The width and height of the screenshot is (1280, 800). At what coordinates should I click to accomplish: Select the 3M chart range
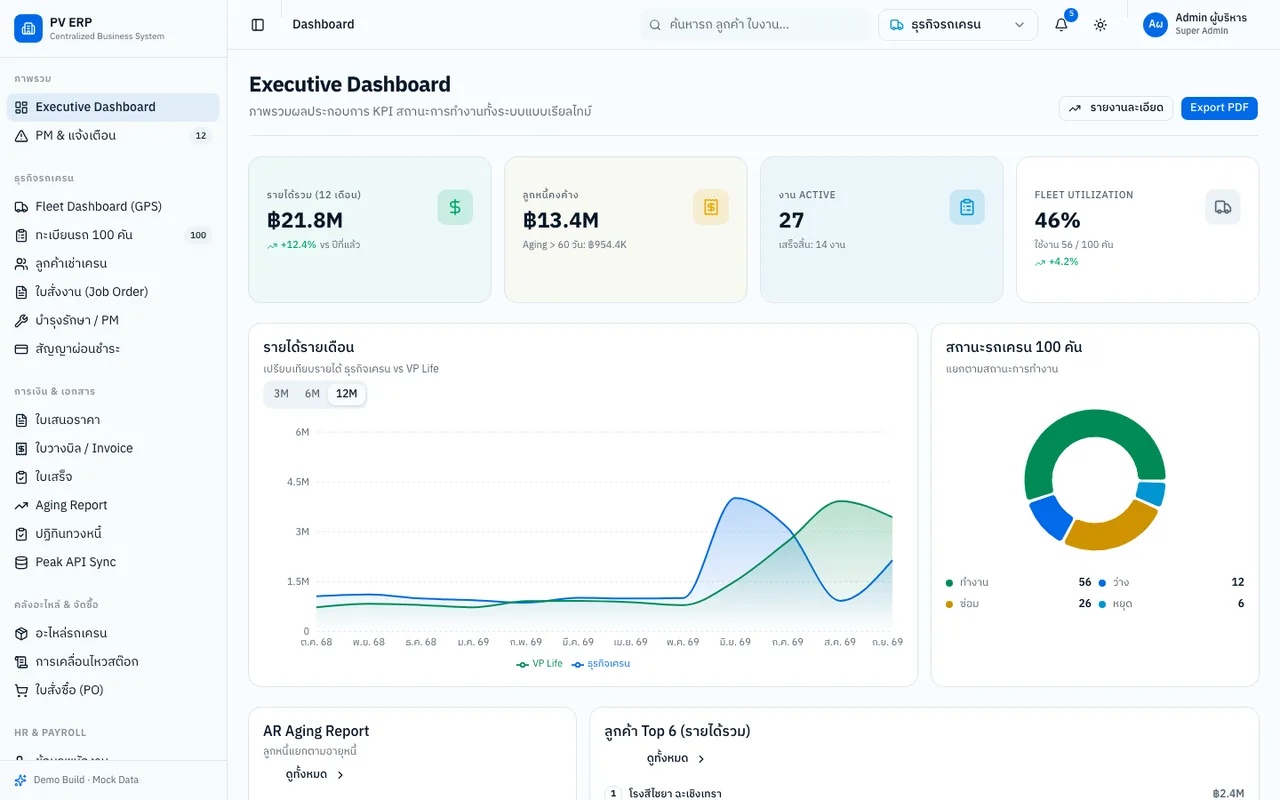click(281, 394)
